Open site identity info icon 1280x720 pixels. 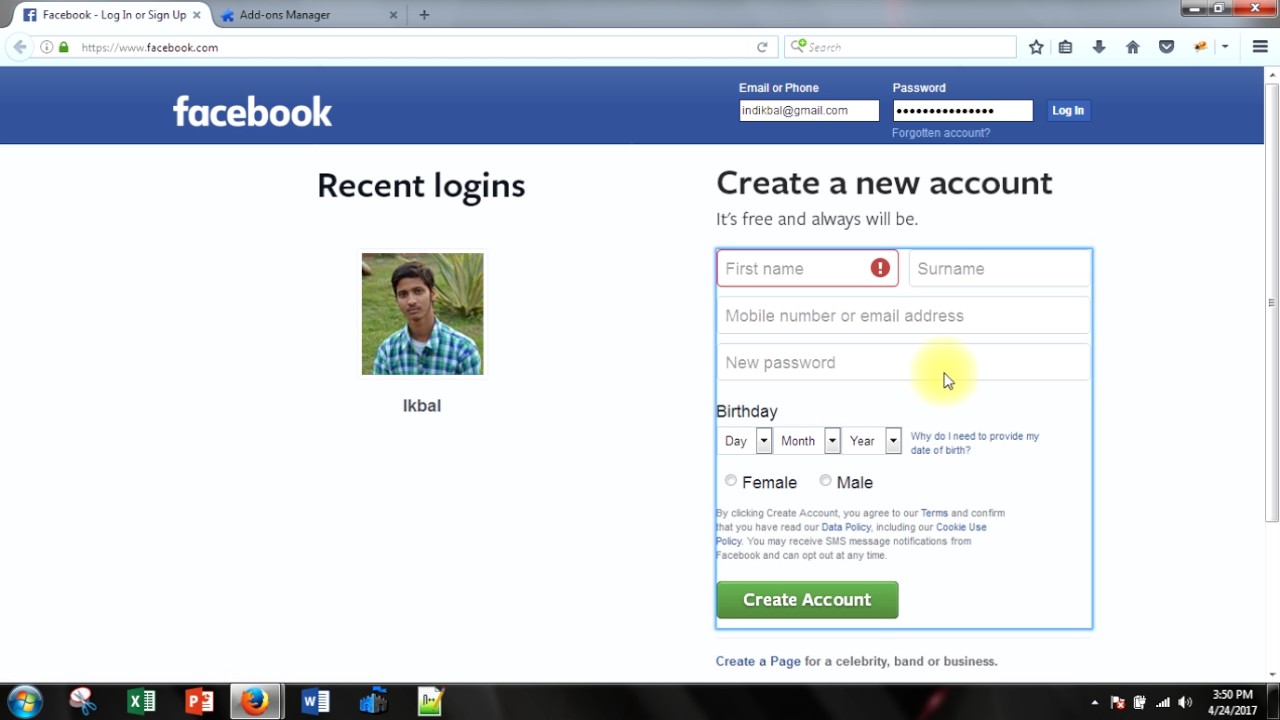(46, 47)
